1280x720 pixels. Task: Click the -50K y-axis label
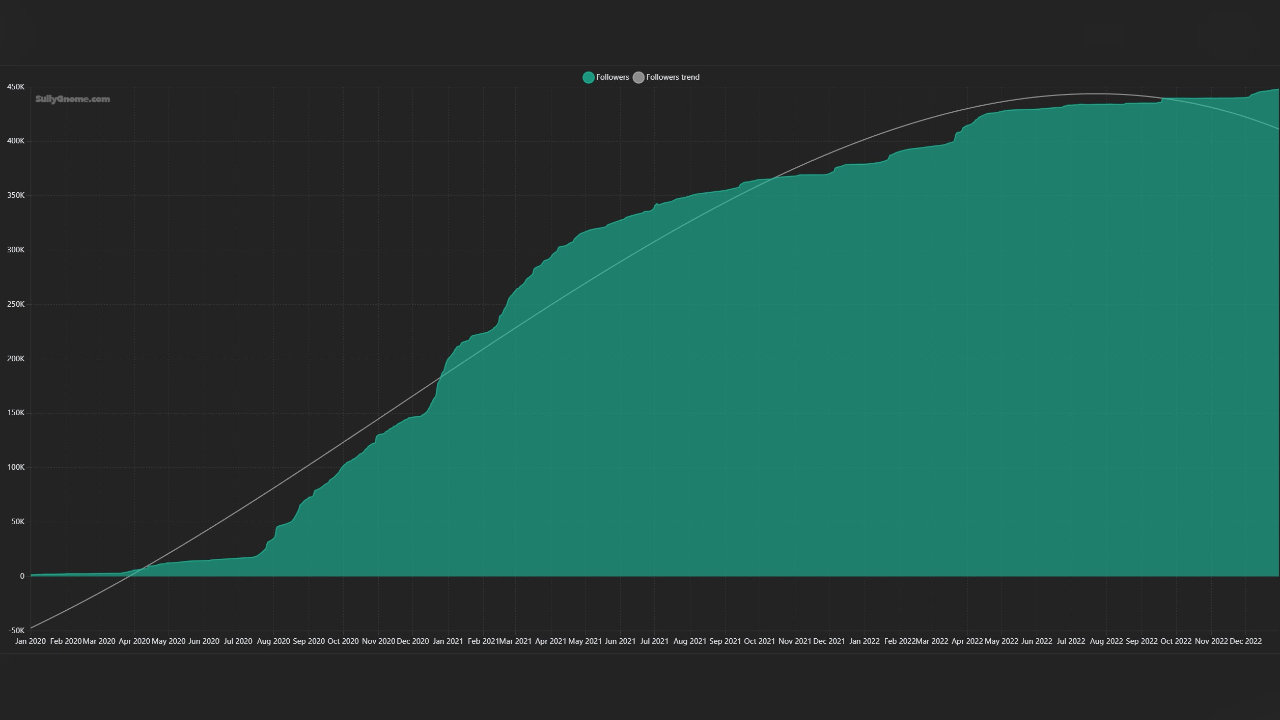click(15, 630)
